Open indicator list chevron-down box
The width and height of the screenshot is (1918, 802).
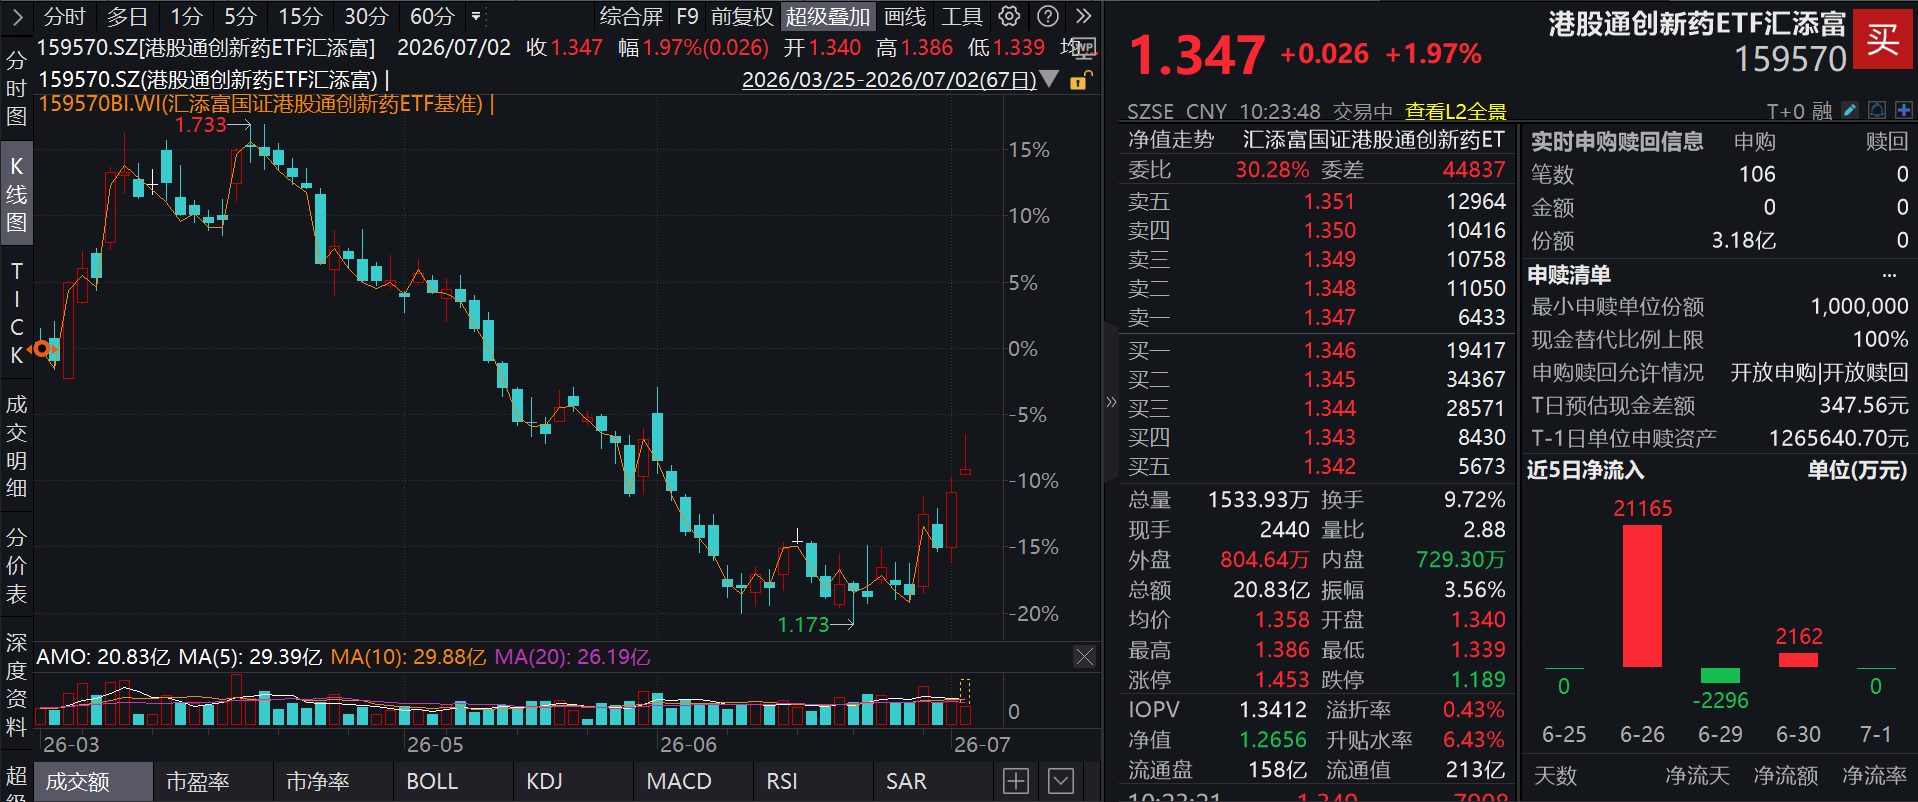click(x=1061, y=781)
